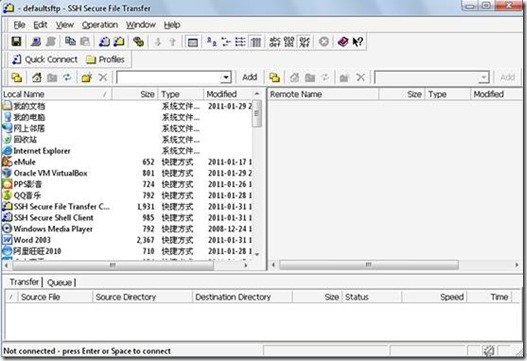527x361 pixels.
Task: Switch to the Queue tab
Action: pos(59,282)
